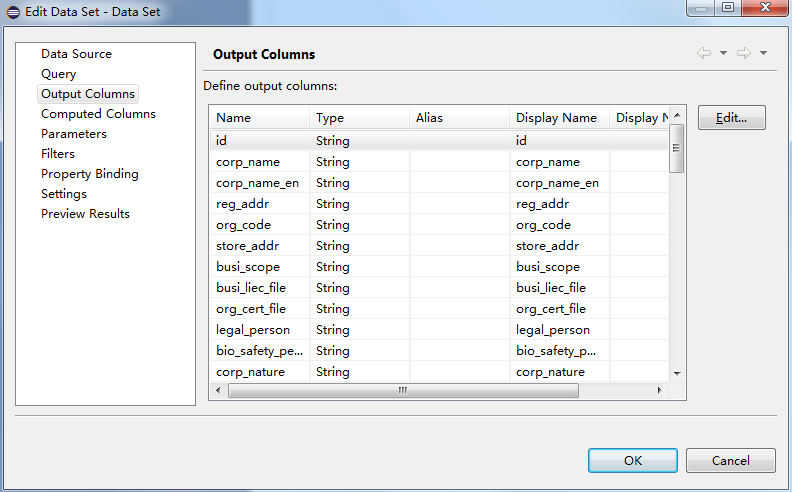Open the Data Source page
The image size is (792, 492).
tap(76, 54)
